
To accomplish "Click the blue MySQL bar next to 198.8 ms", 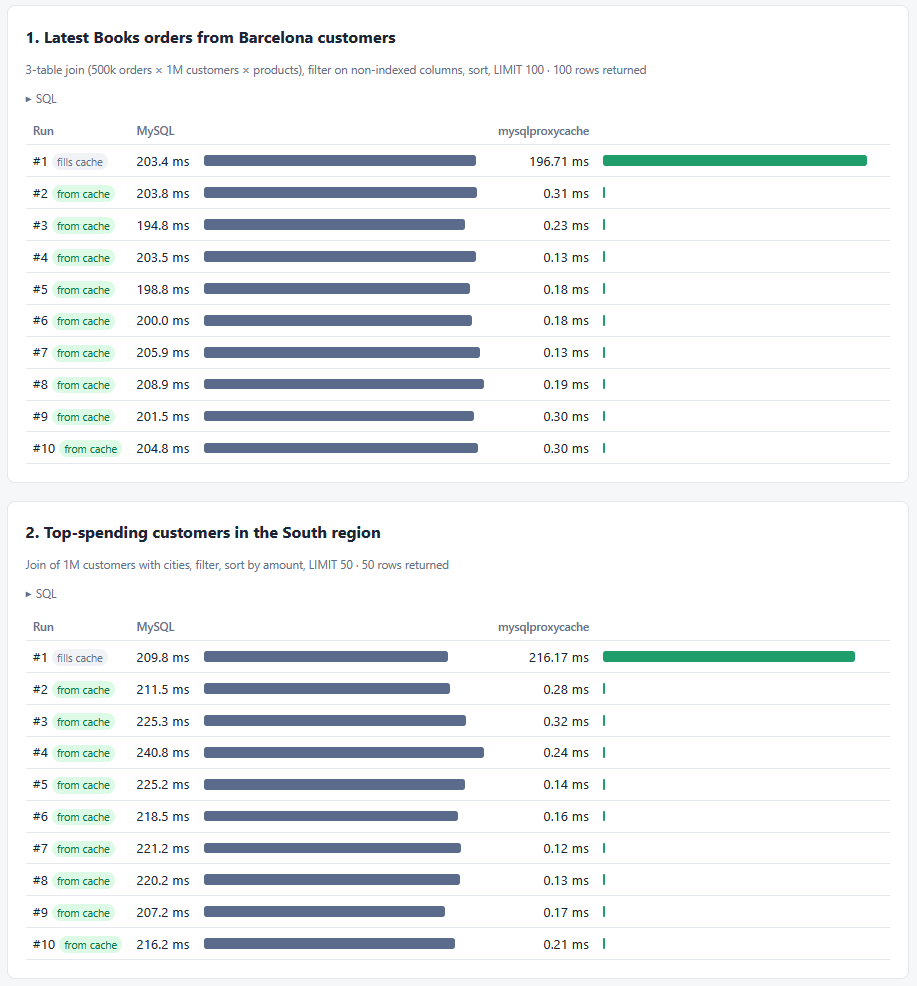I will point(337,289).
